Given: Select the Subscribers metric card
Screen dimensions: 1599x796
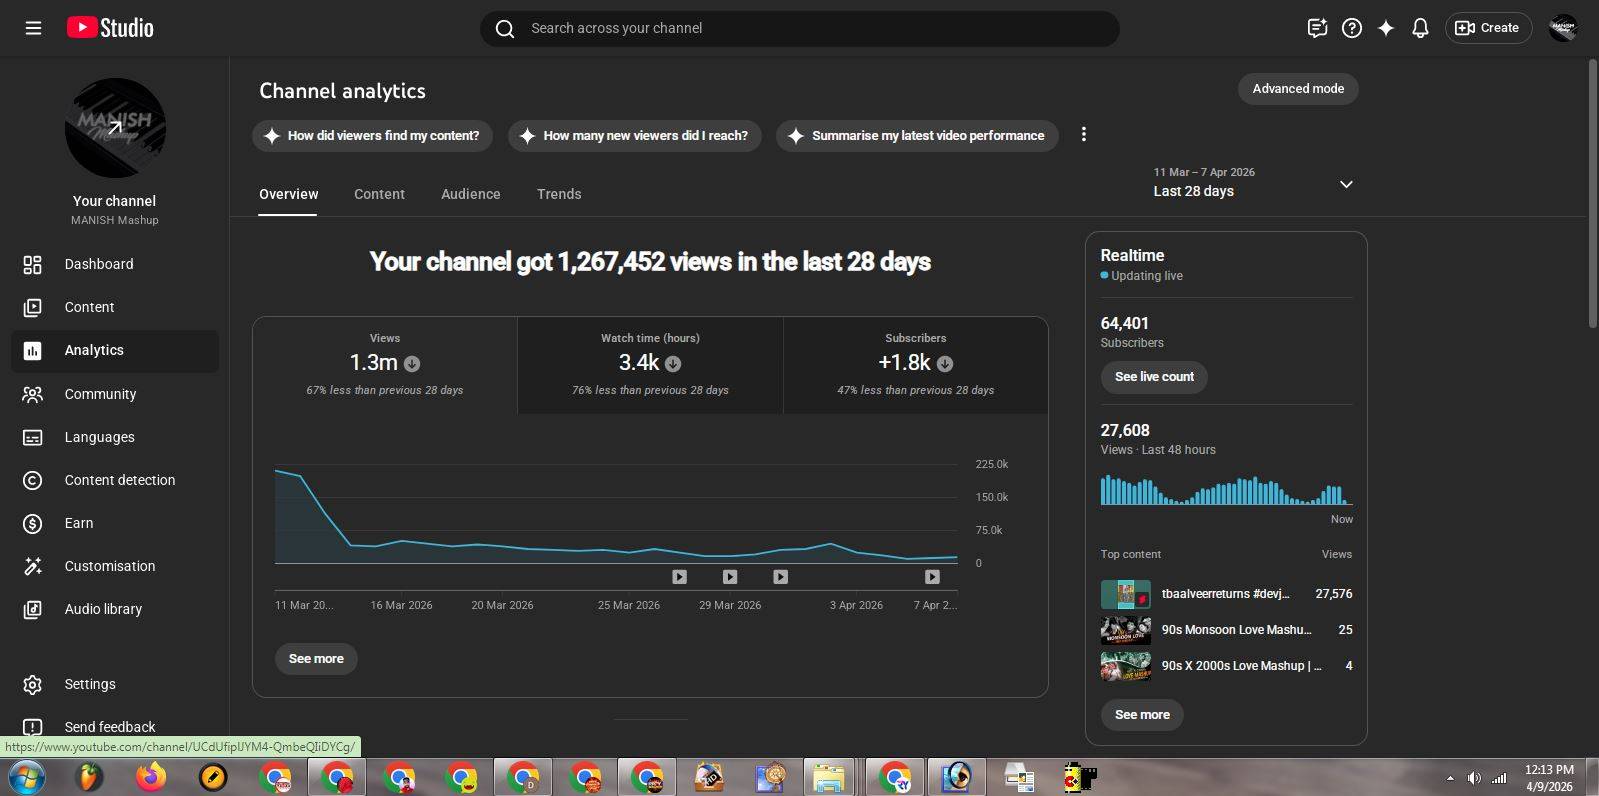Looking at the screenshot, I should (915, 365).
